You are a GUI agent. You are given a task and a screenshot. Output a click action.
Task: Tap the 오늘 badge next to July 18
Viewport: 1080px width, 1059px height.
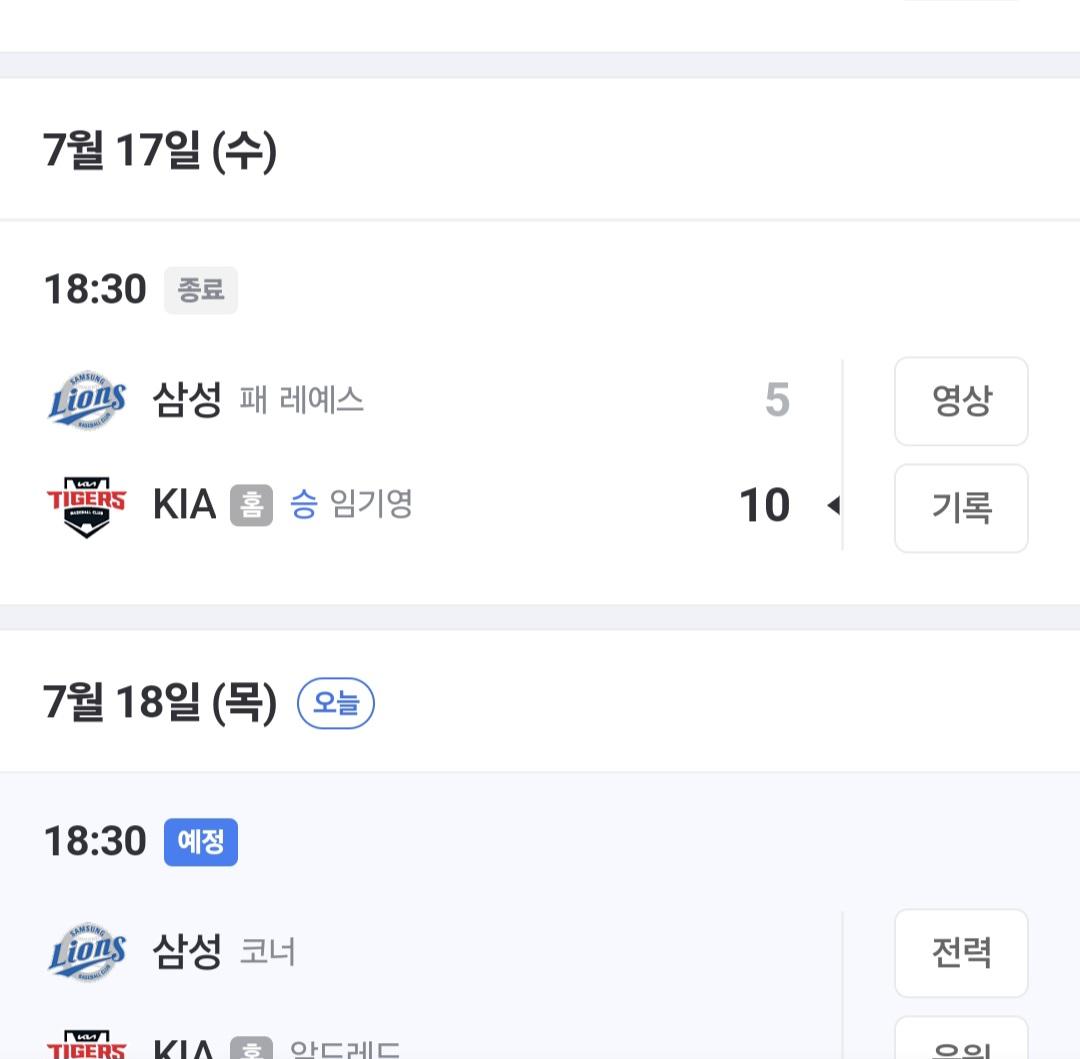(336, 703)
